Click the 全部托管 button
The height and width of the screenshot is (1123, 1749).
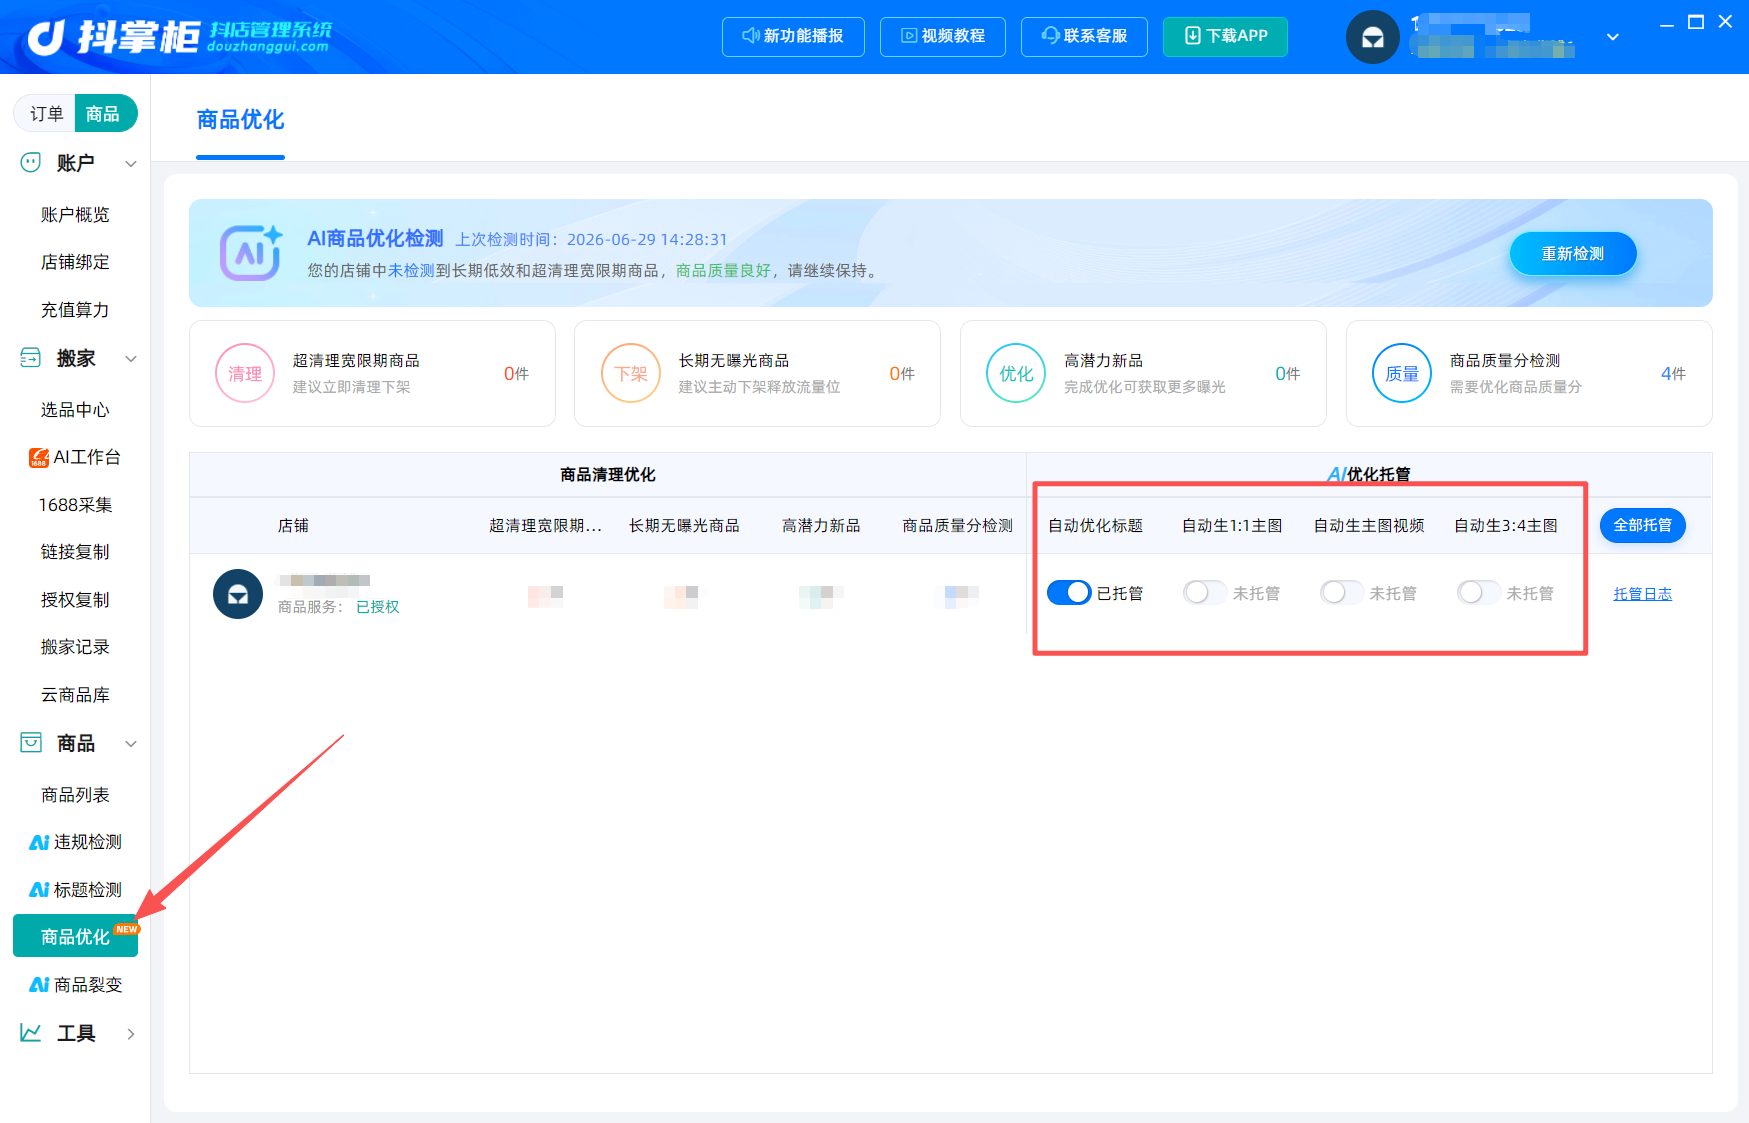pos(1642,525)
